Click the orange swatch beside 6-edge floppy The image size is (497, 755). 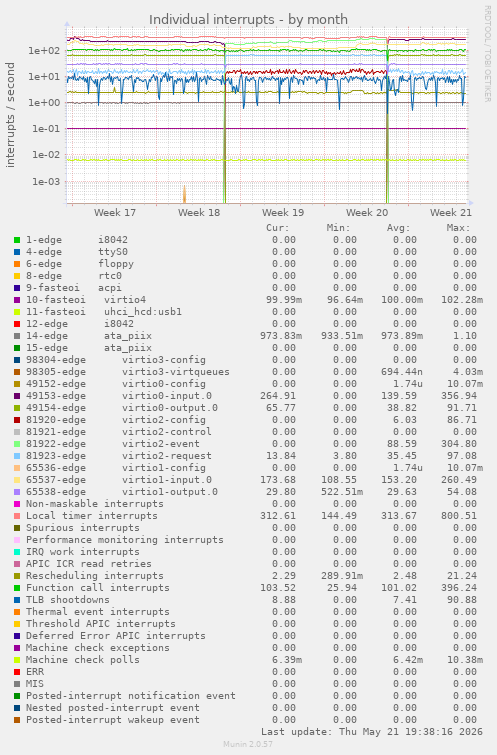[x=17, y=264]
